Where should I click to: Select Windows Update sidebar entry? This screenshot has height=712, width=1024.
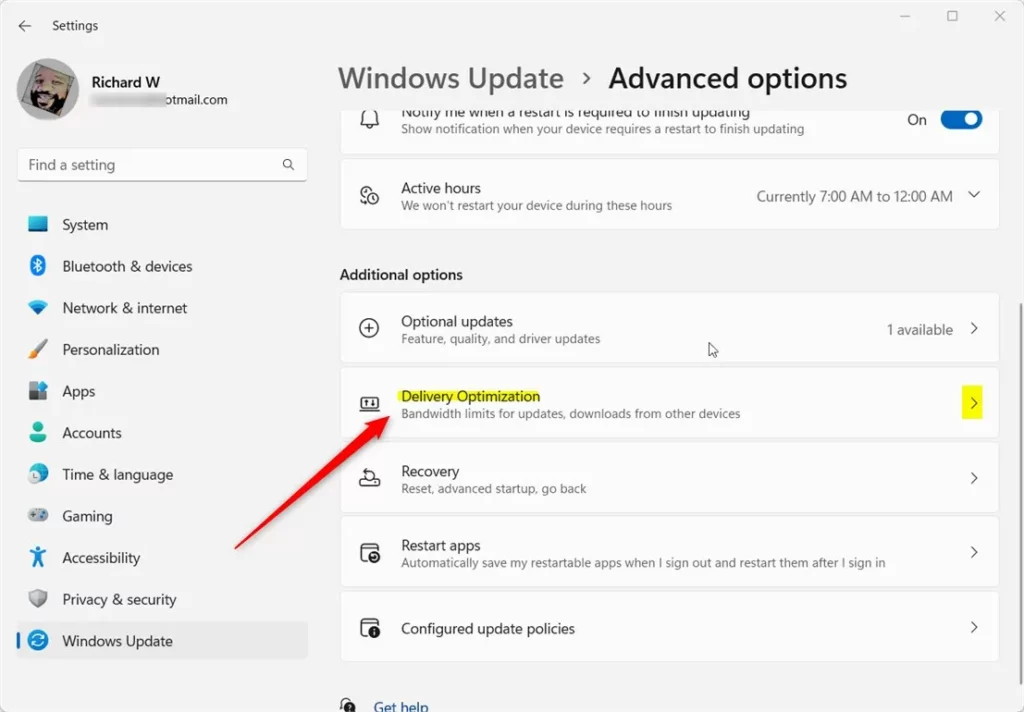coord(162,641)
